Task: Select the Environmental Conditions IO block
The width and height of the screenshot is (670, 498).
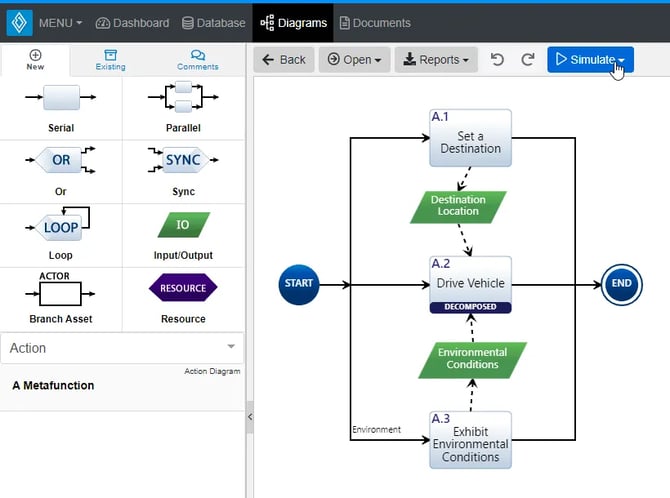Action: 472,360
